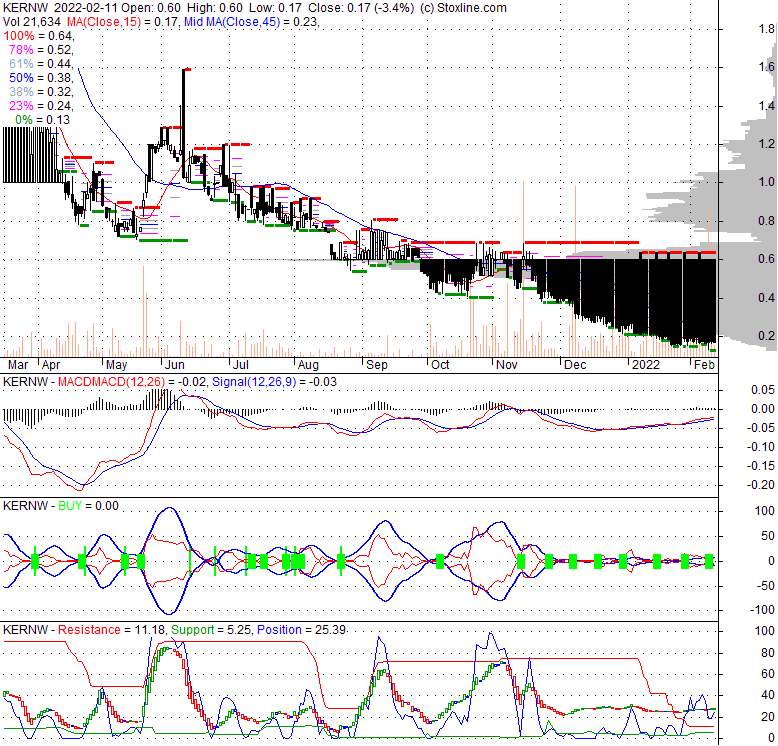Click the '50% = 0.38' Fibonacci level
Screen dimensions: 778x746
point(41,78)
